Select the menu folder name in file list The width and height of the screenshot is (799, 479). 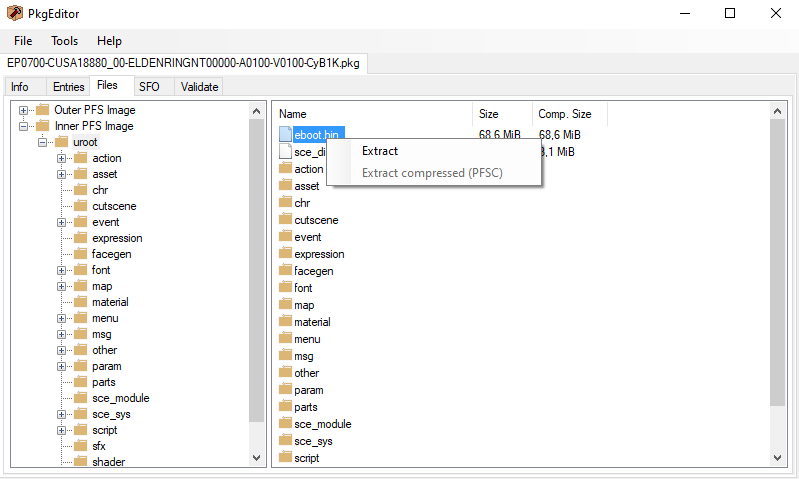307,339
